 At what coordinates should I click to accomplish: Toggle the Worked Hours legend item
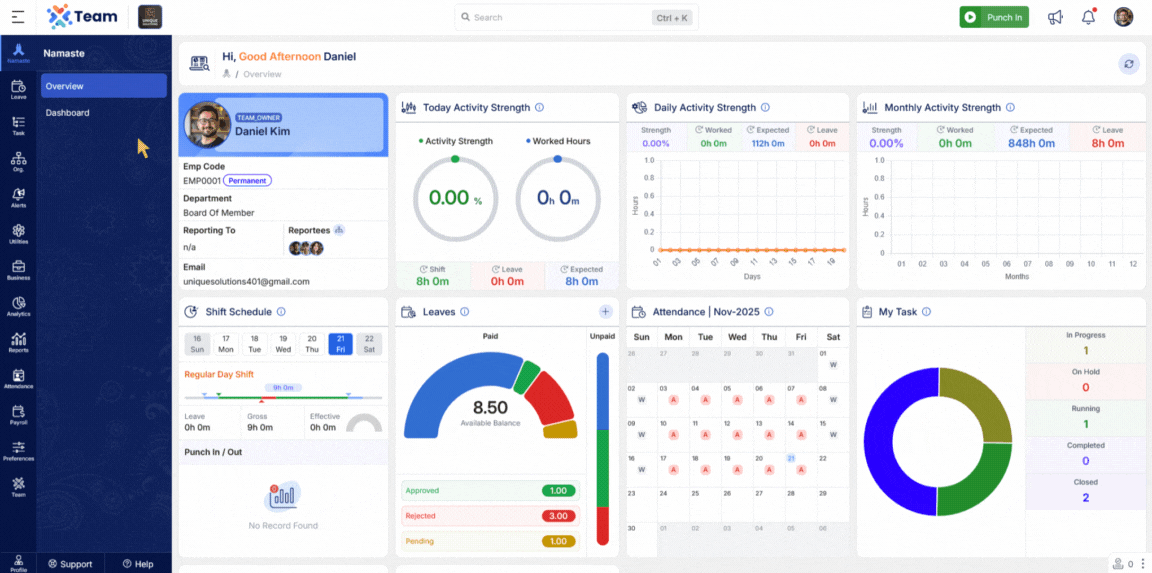pos(558,141)
